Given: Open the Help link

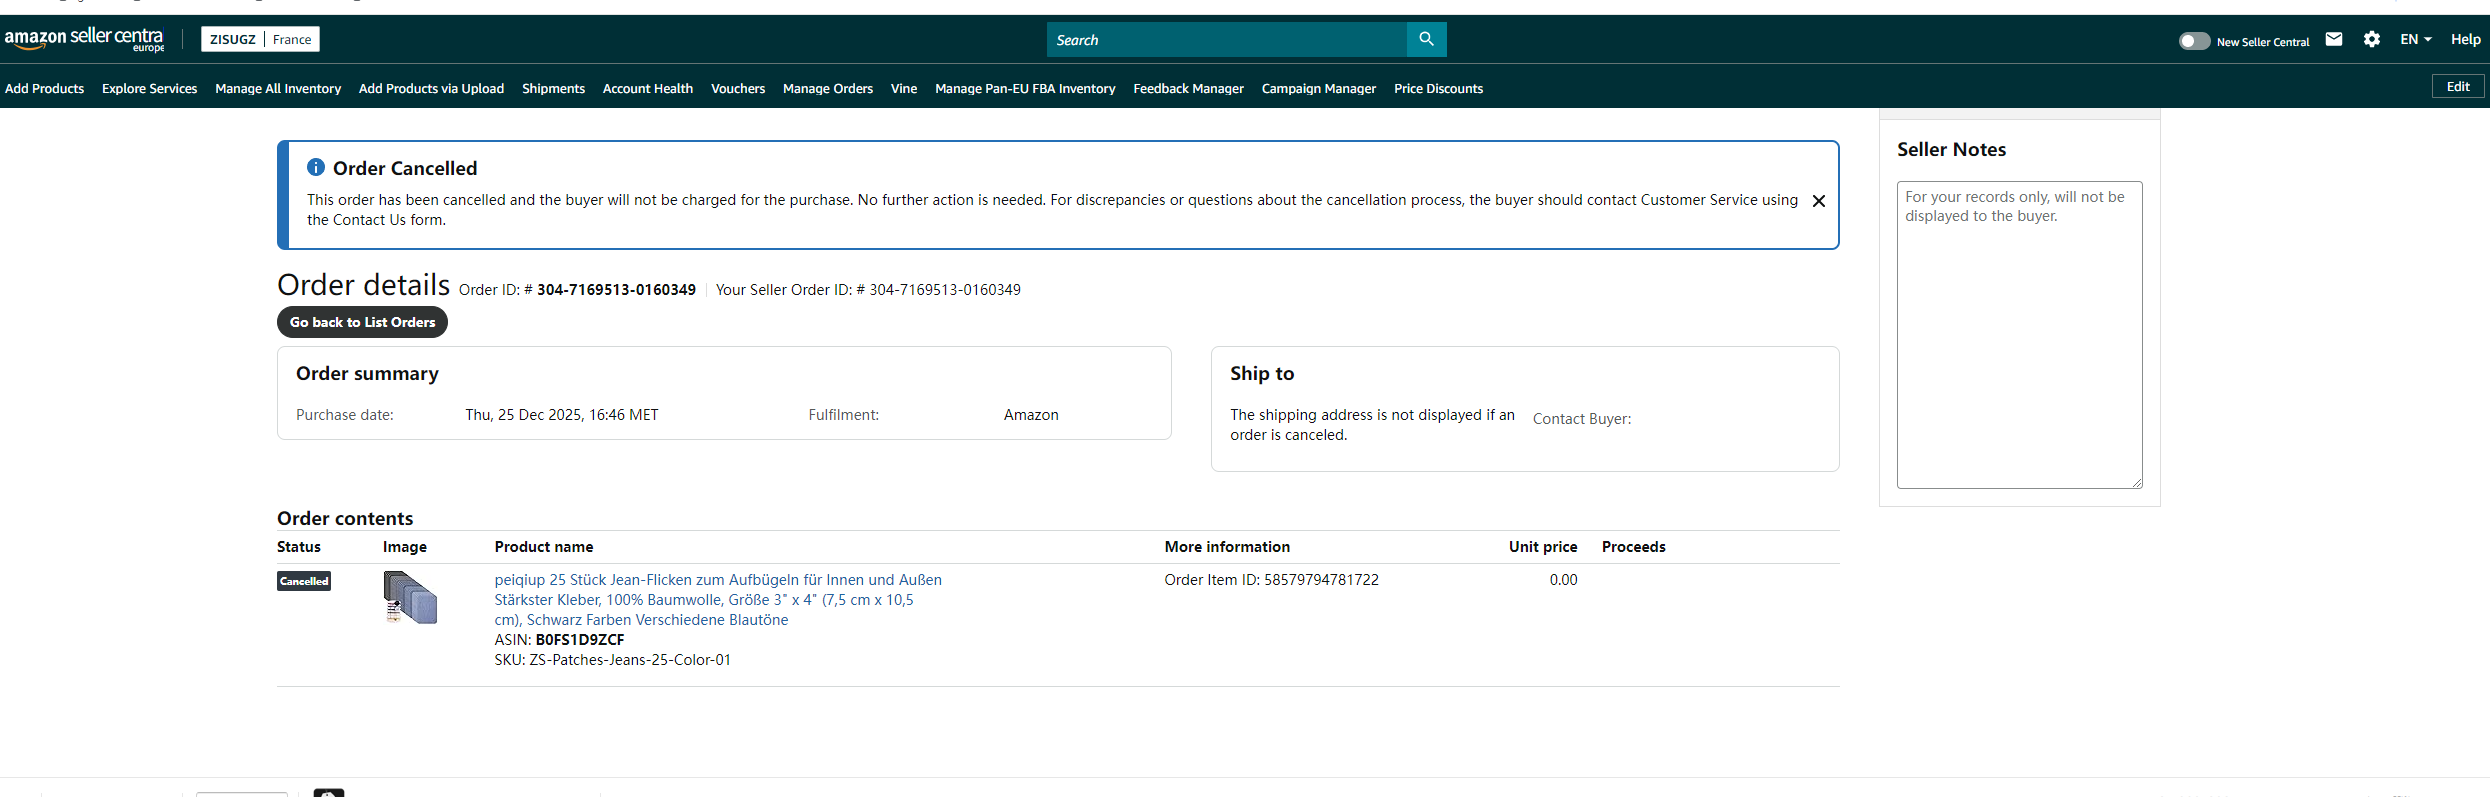Looking at the screenshot, I should click(x=2465, y=39).
